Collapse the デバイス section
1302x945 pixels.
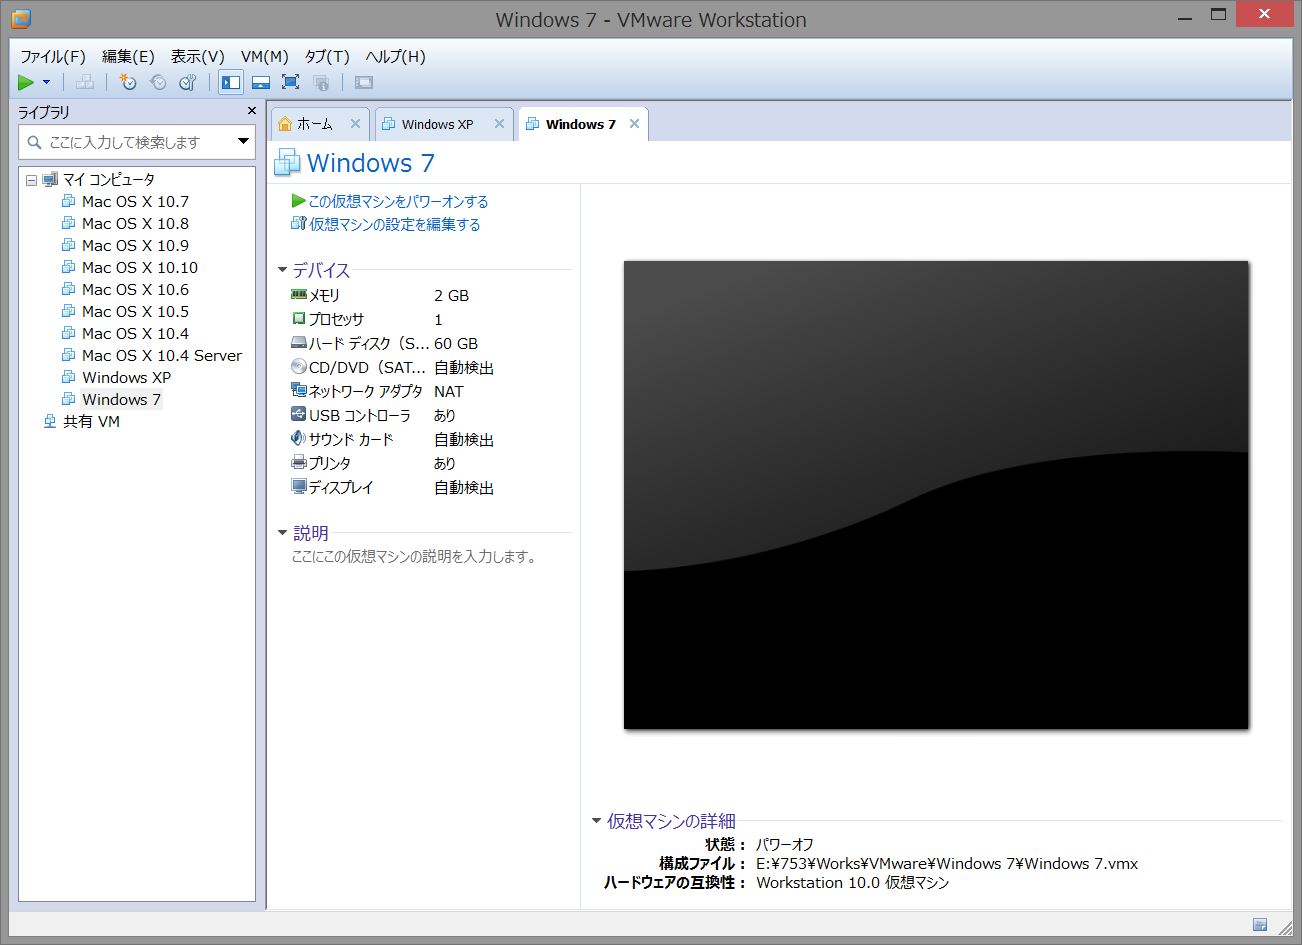point(283,270)
